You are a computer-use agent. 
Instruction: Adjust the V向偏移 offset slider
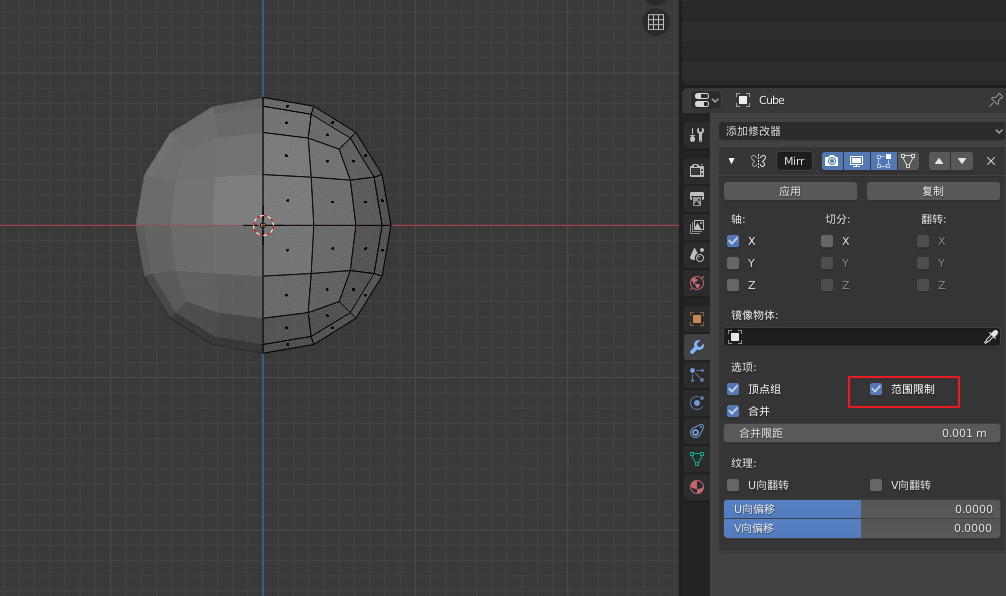tap(862, 528)
